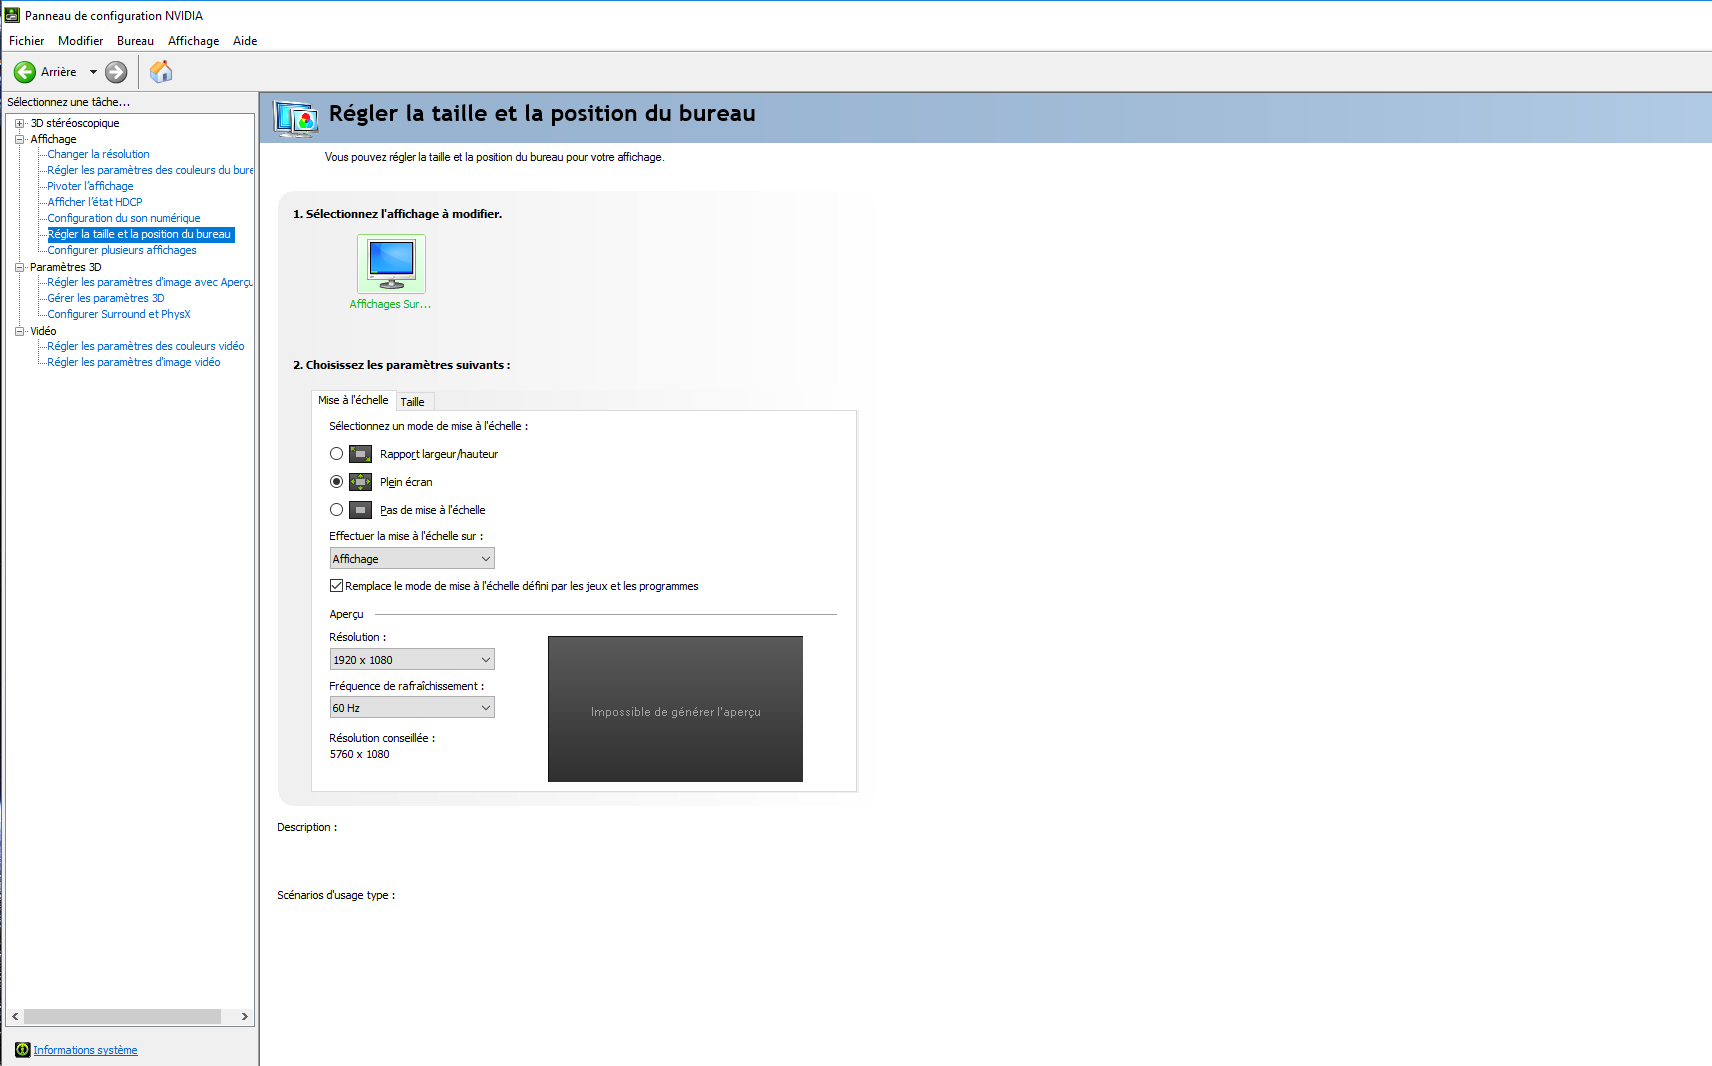Select the Affichages Surround monitor thumbnail
1712x1066 pixels.
click(391, 264)
